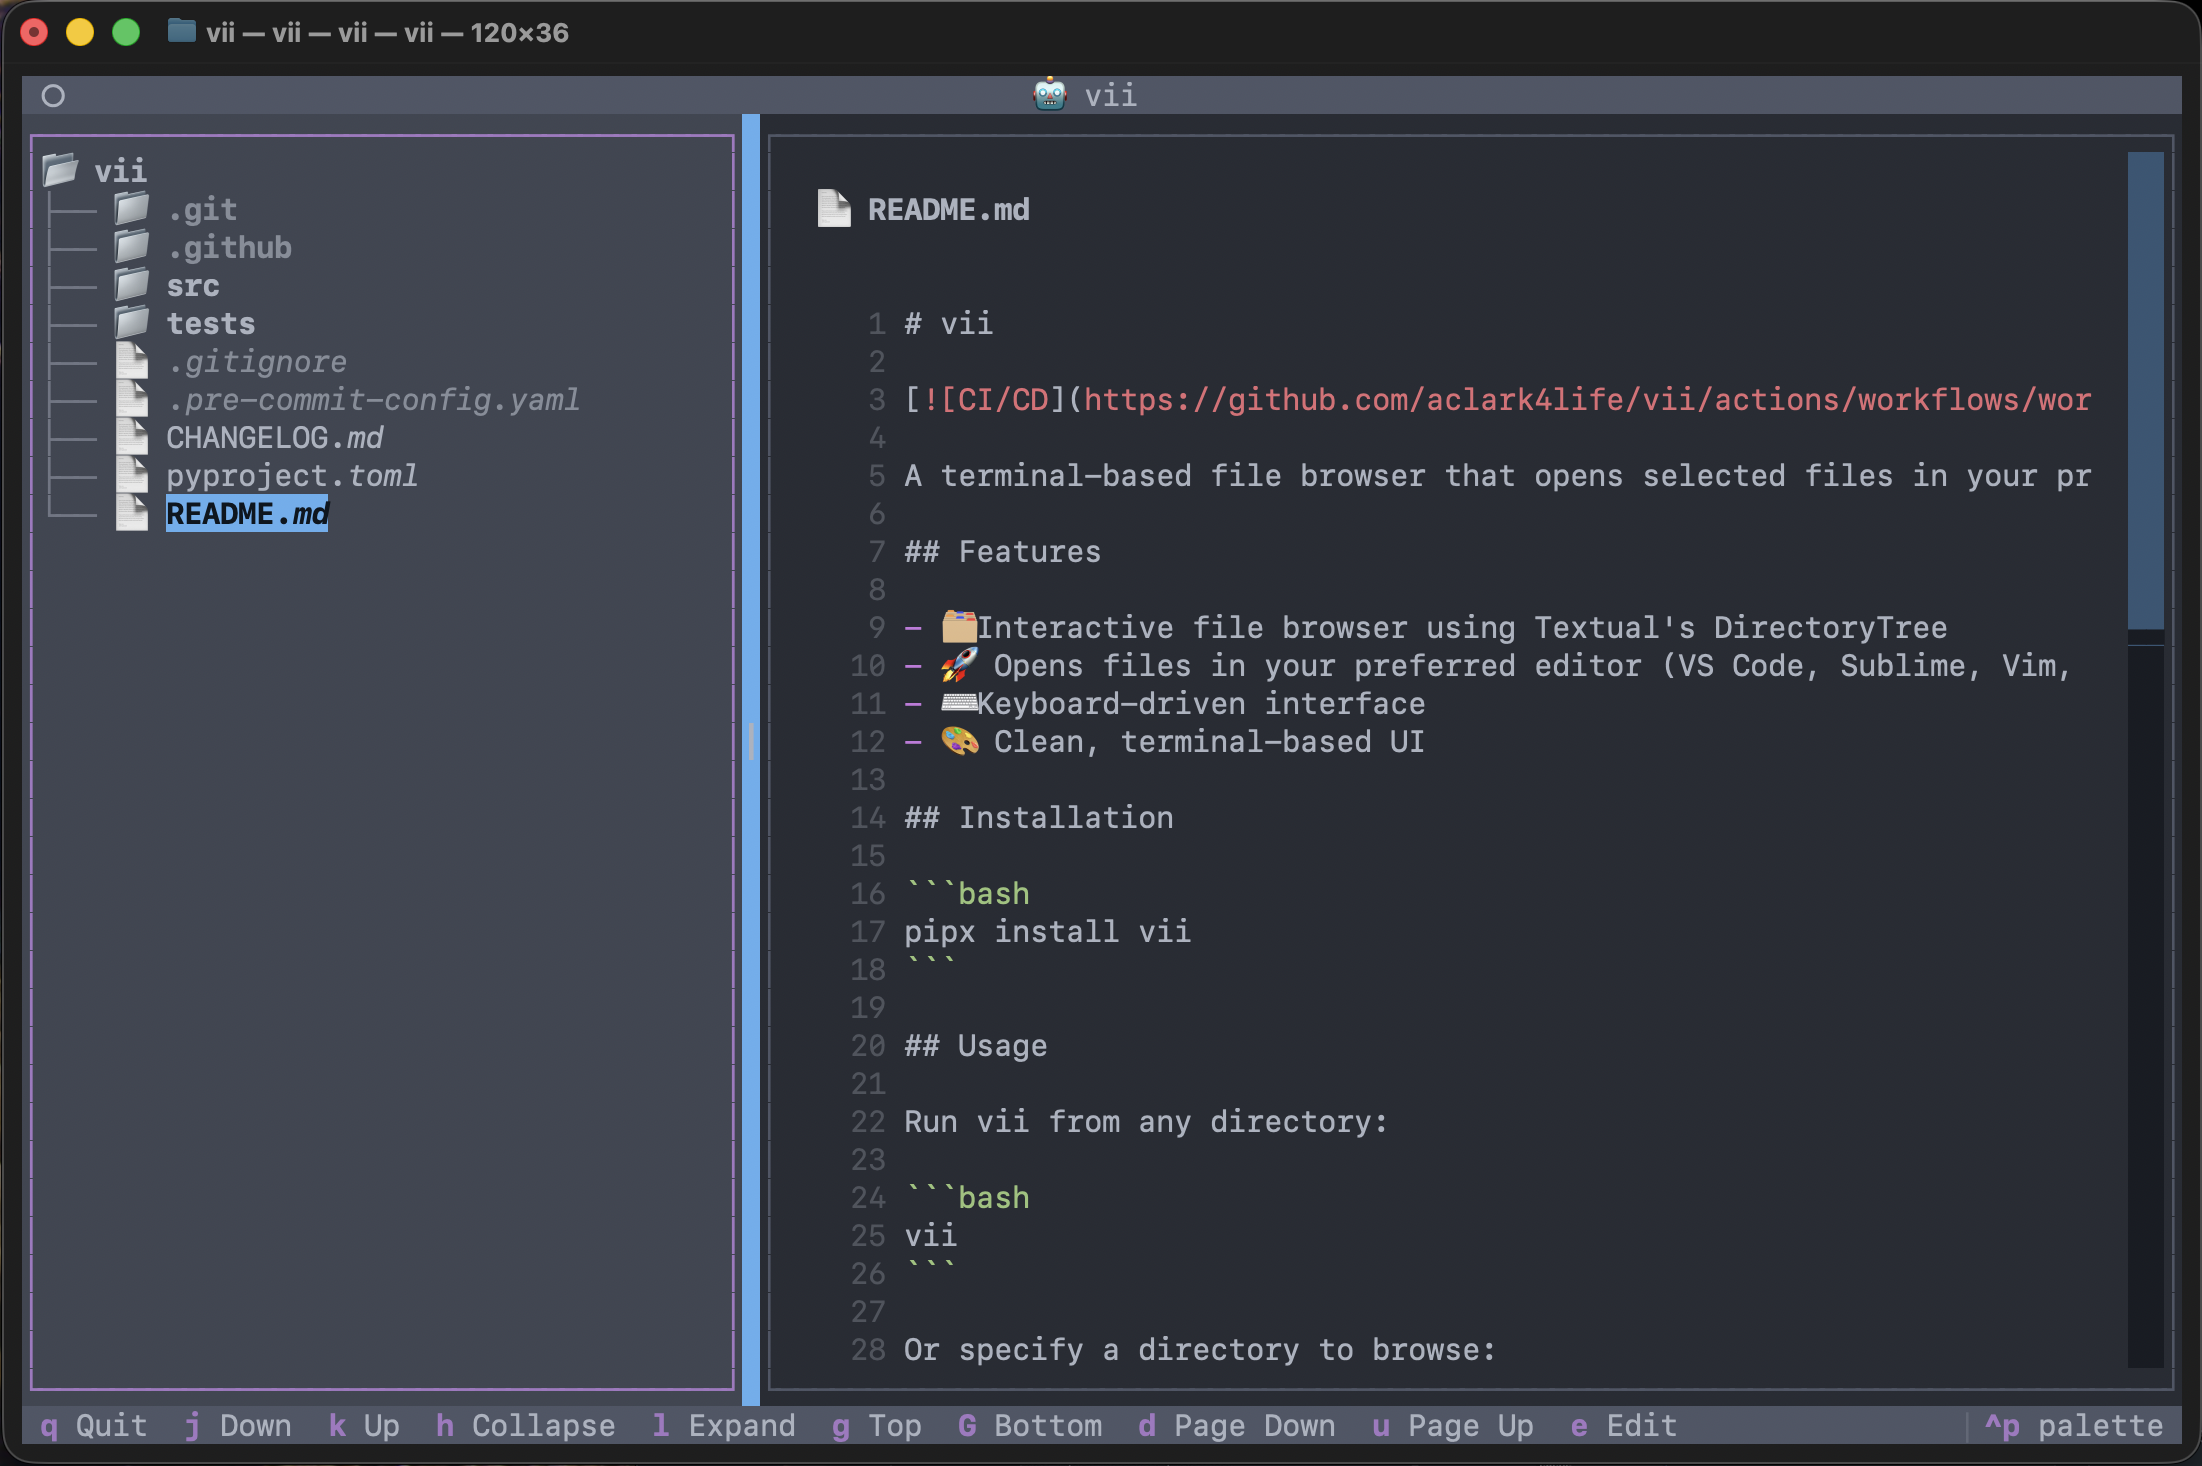Viewport: 2202px width, 1466px height.
Task: Click Page Up in the footer
Action: [x=1453, y=1425]
